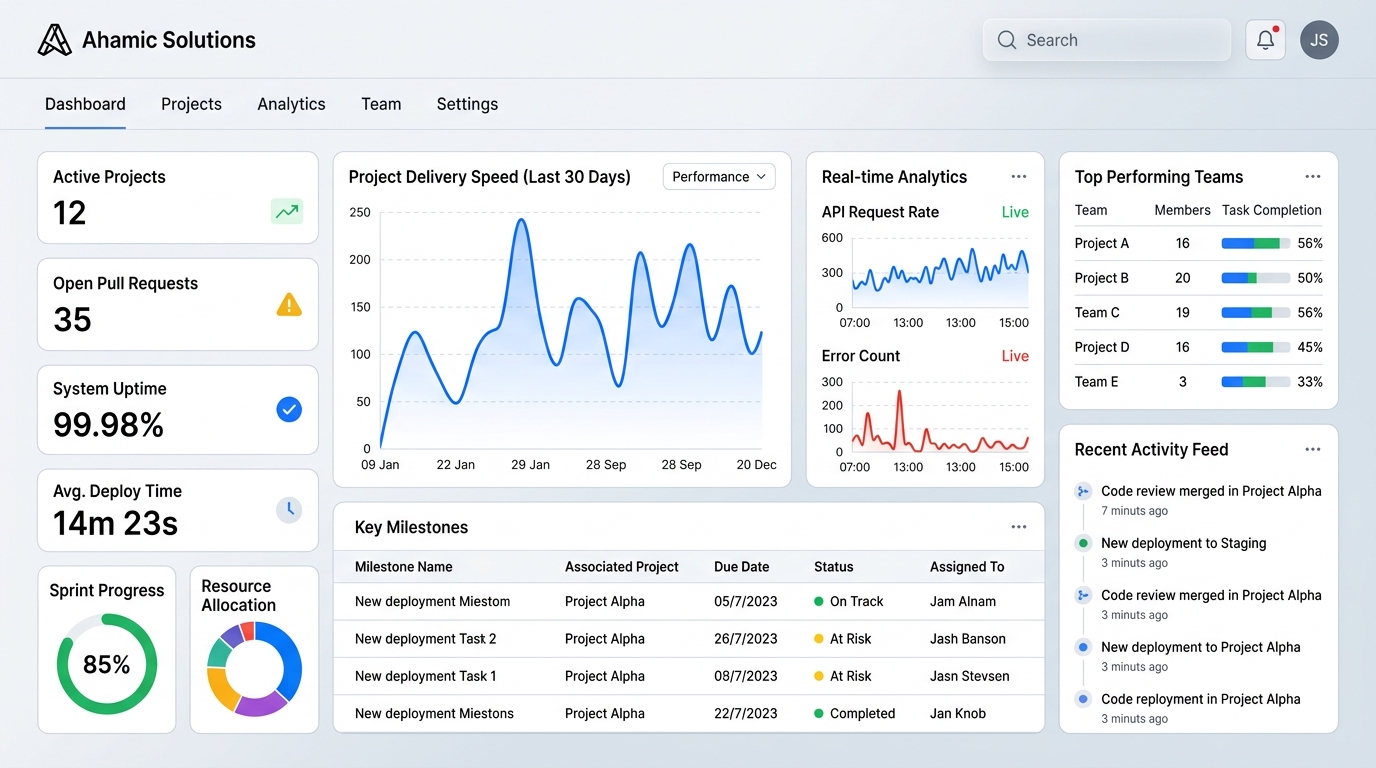This screenshot has height=768, width=1376.
Task: Click the Project A team name
Action: pyautogui.click(x=1102, y=243)
